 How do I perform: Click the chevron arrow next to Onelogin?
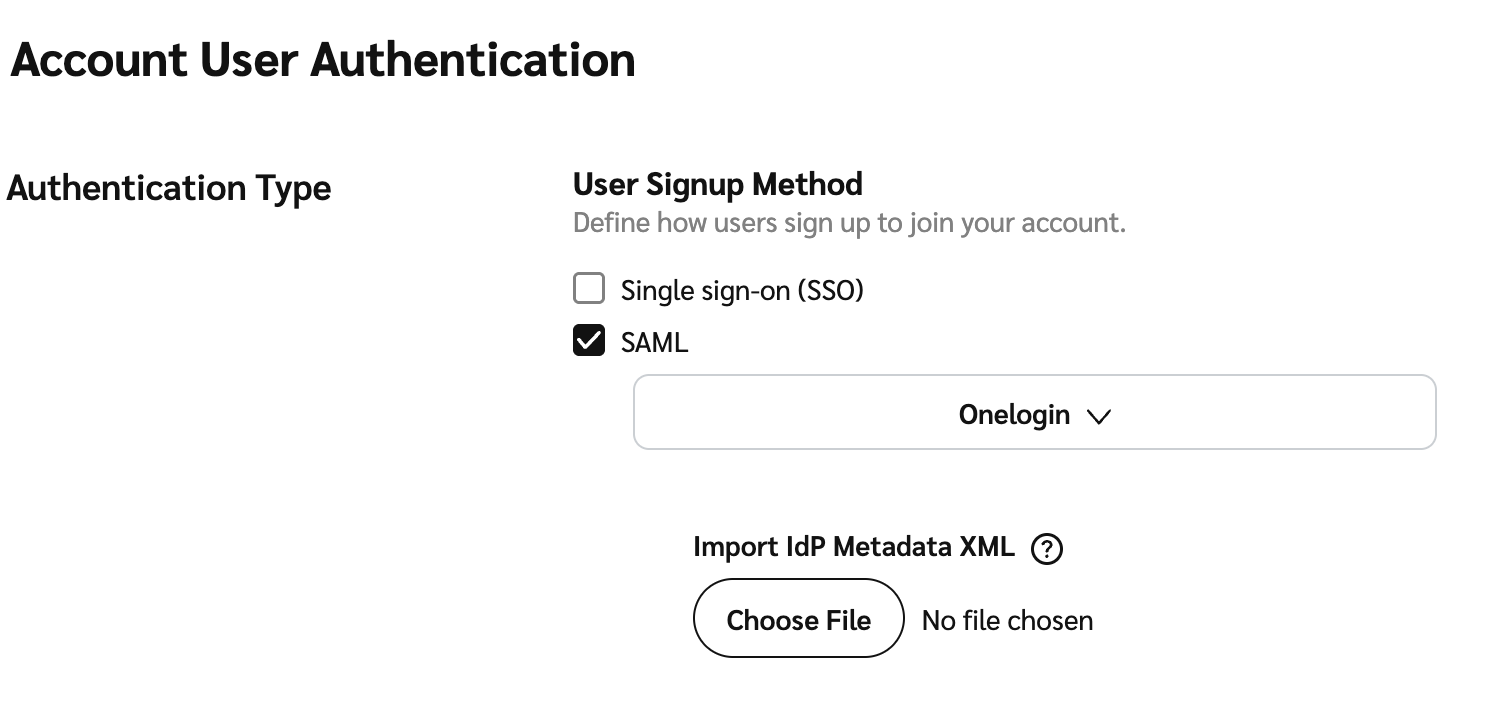tap(1098, 417)
